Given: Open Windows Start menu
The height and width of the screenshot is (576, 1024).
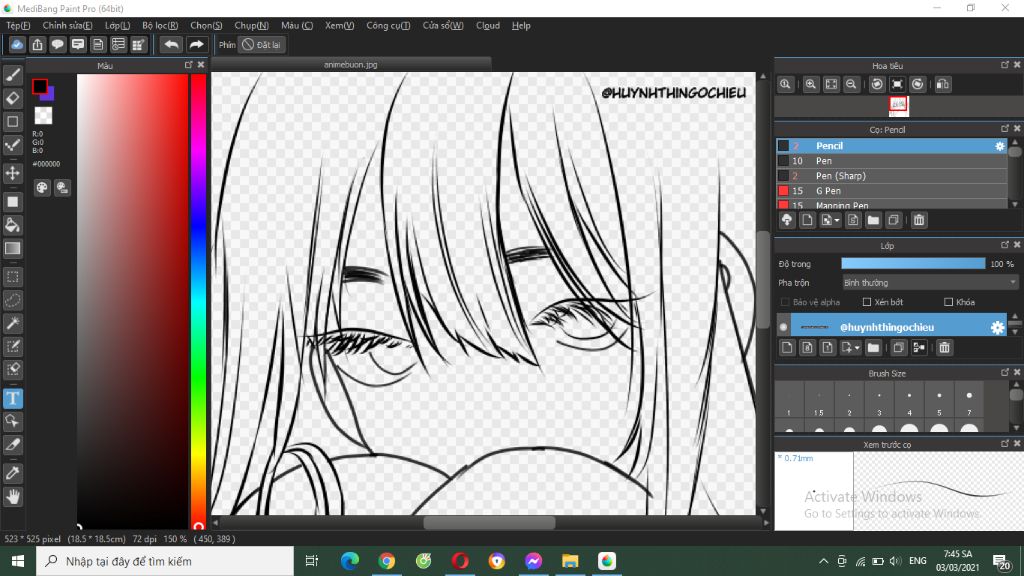Looking at the screenshot, I should [x=18, y=561].
